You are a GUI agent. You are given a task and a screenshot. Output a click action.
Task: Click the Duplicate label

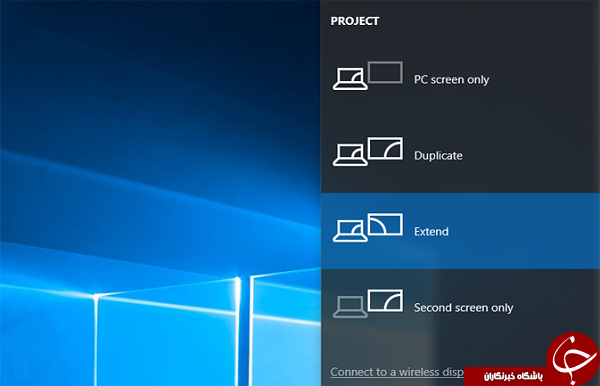pyautogui.click(x=438, y=155)
